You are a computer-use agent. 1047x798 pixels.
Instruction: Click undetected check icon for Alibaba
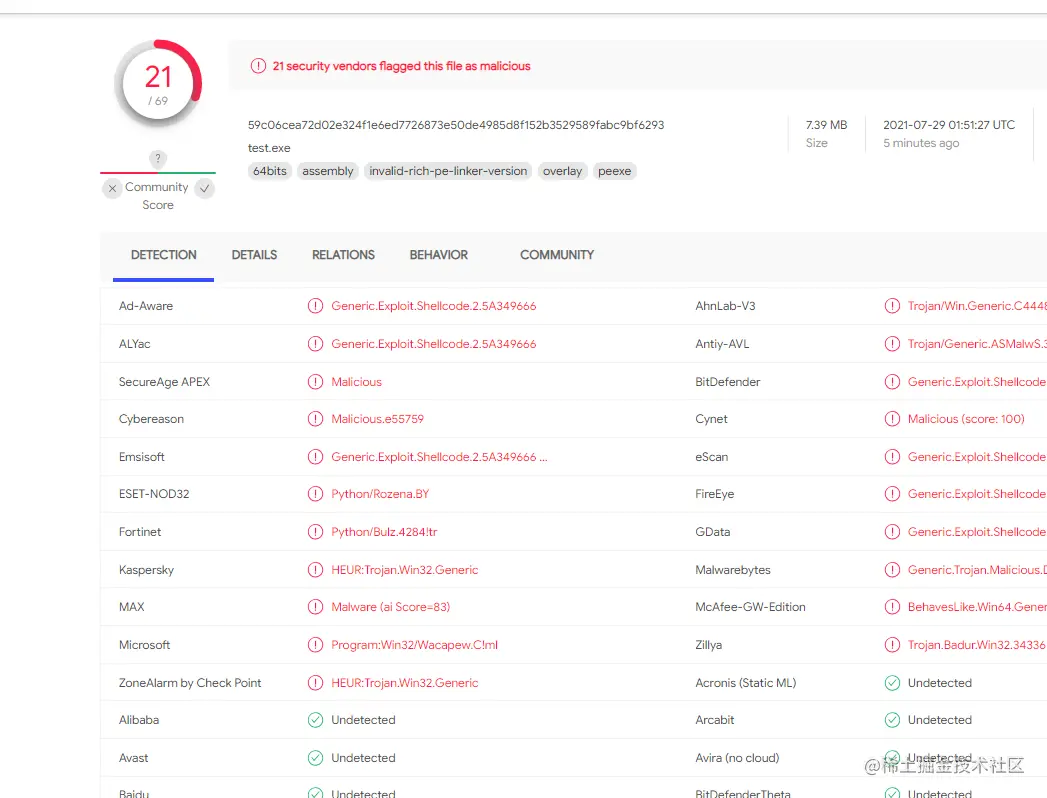pos(315,720)
